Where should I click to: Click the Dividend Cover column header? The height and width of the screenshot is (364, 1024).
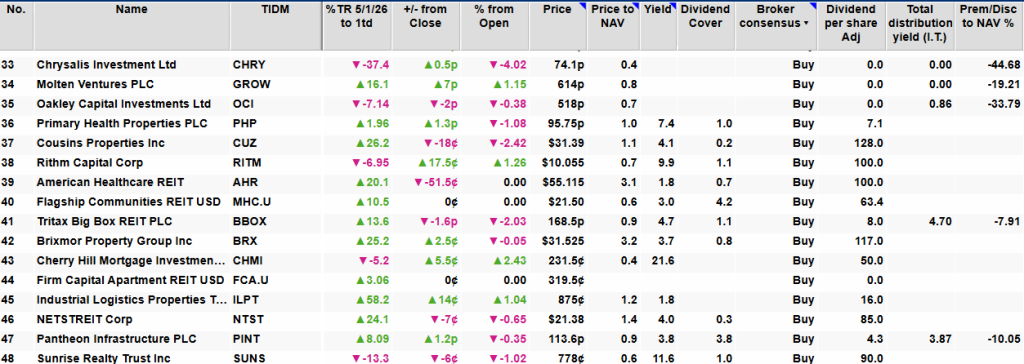(x=706, y=25)
